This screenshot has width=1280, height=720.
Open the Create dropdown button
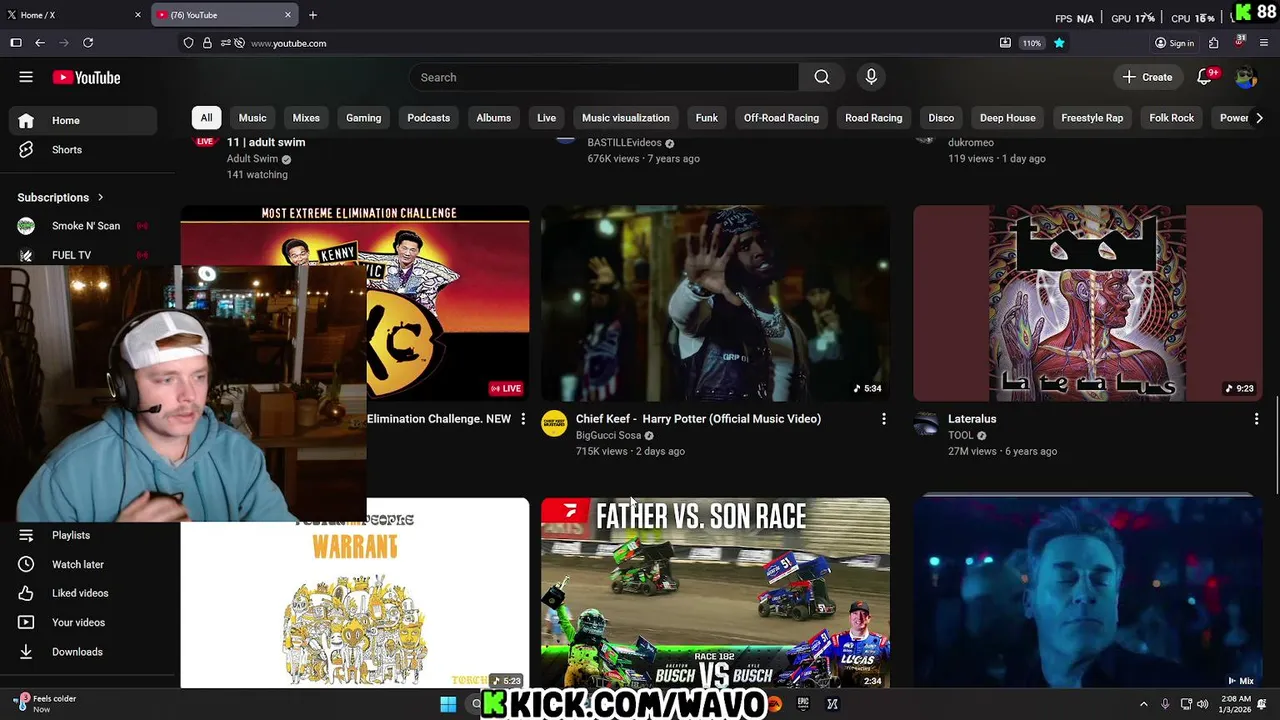(1148, 77)
